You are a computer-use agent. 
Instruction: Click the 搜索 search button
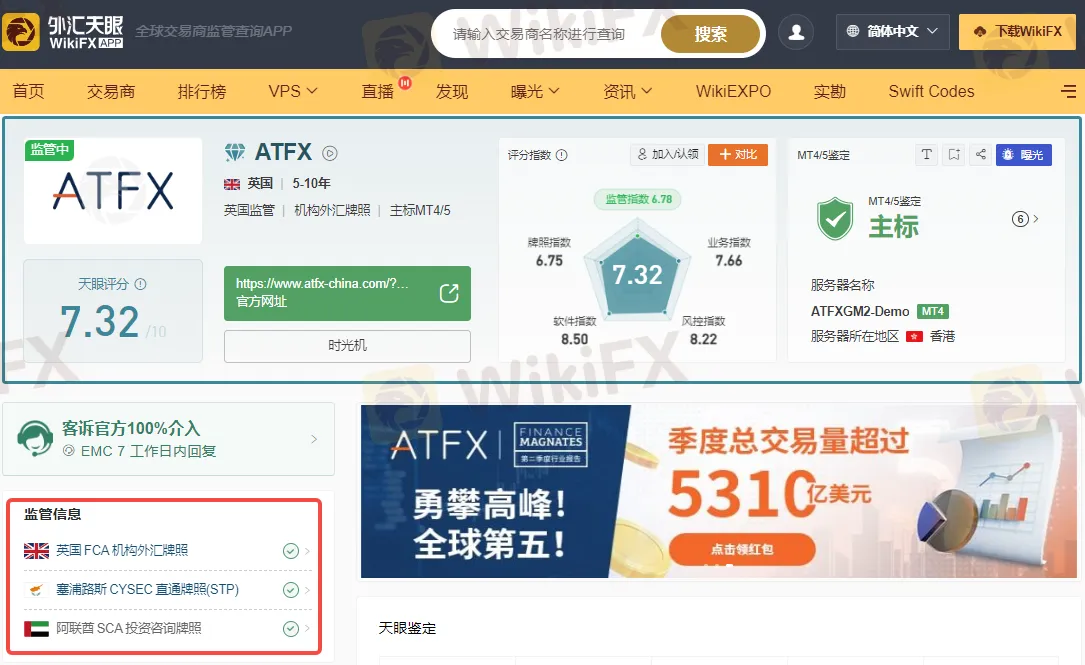pos(711,34)
